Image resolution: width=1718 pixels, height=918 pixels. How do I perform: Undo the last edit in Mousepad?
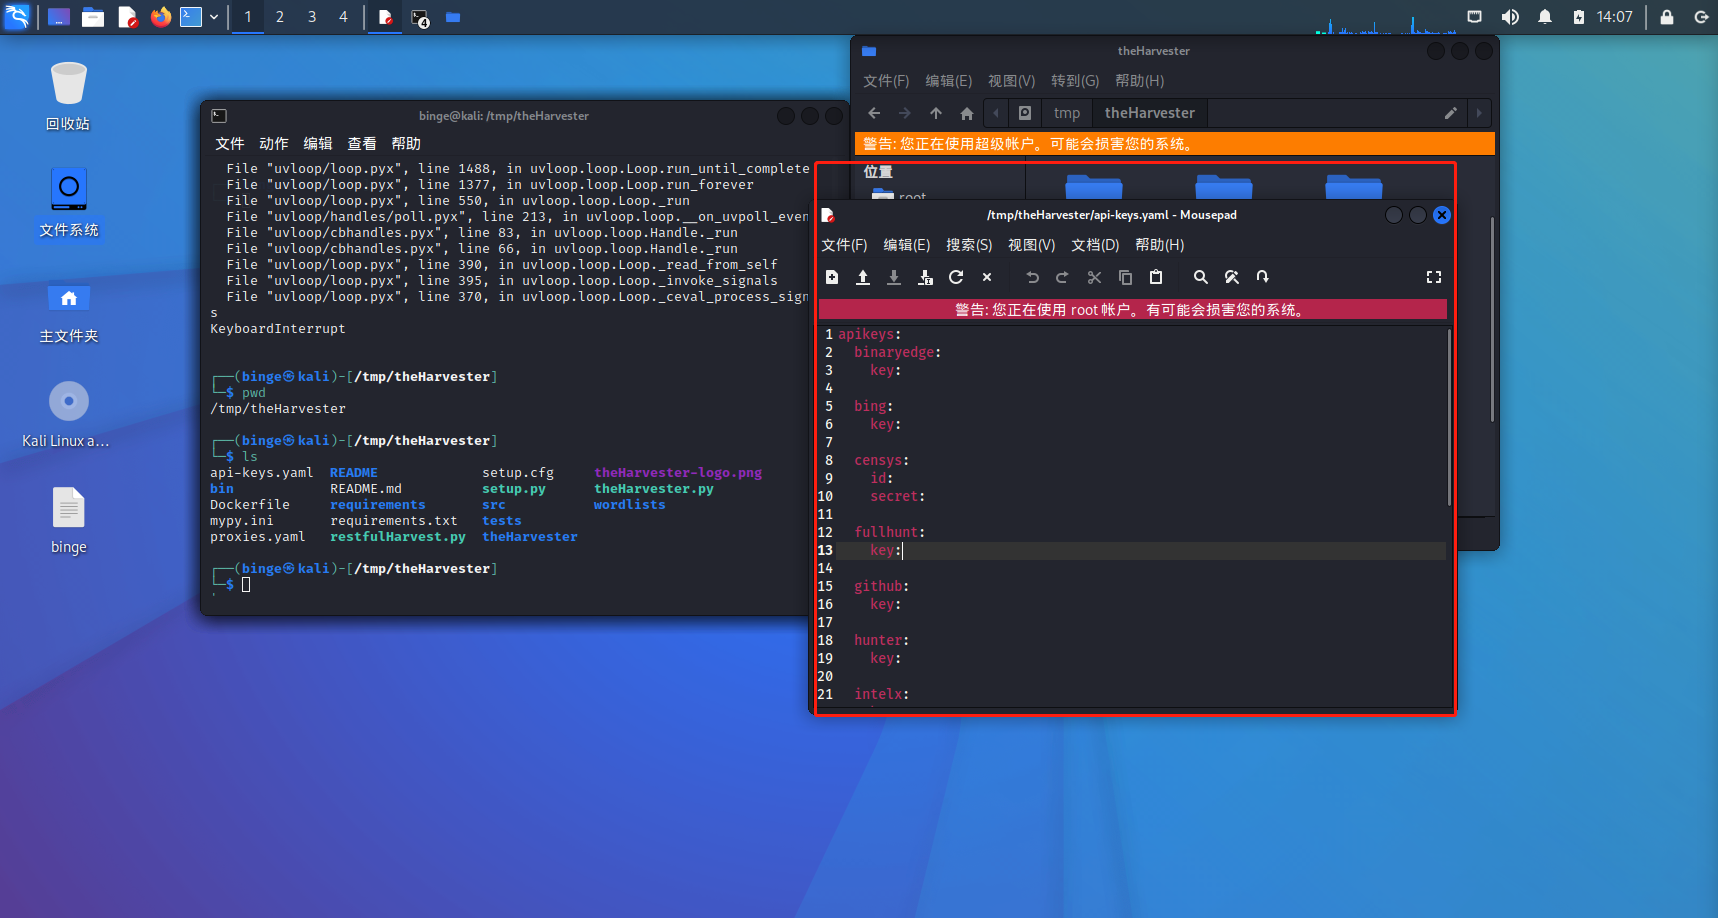(x=1032, y=277)
